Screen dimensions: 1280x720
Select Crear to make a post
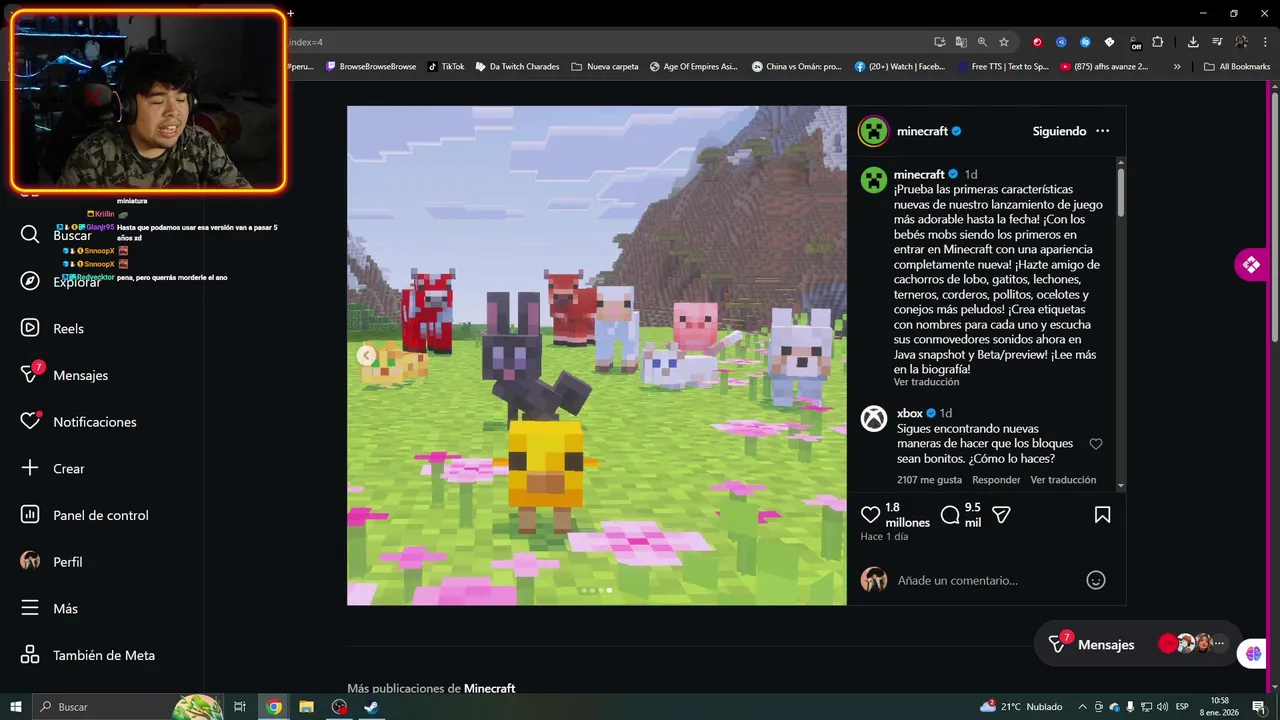point(53,468)
